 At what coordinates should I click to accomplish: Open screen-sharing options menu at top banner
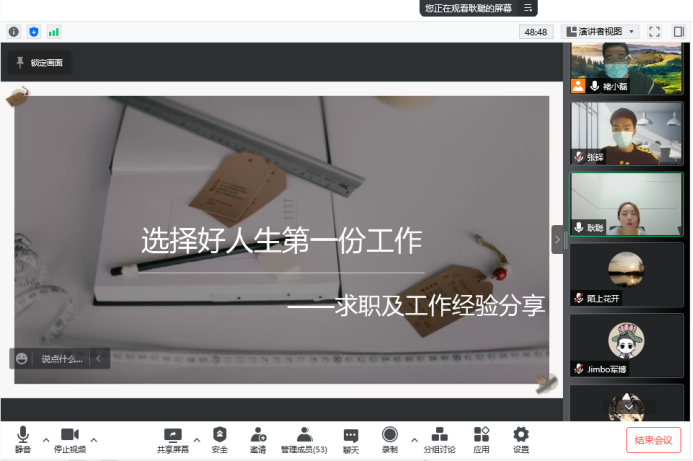click(528, 8)
